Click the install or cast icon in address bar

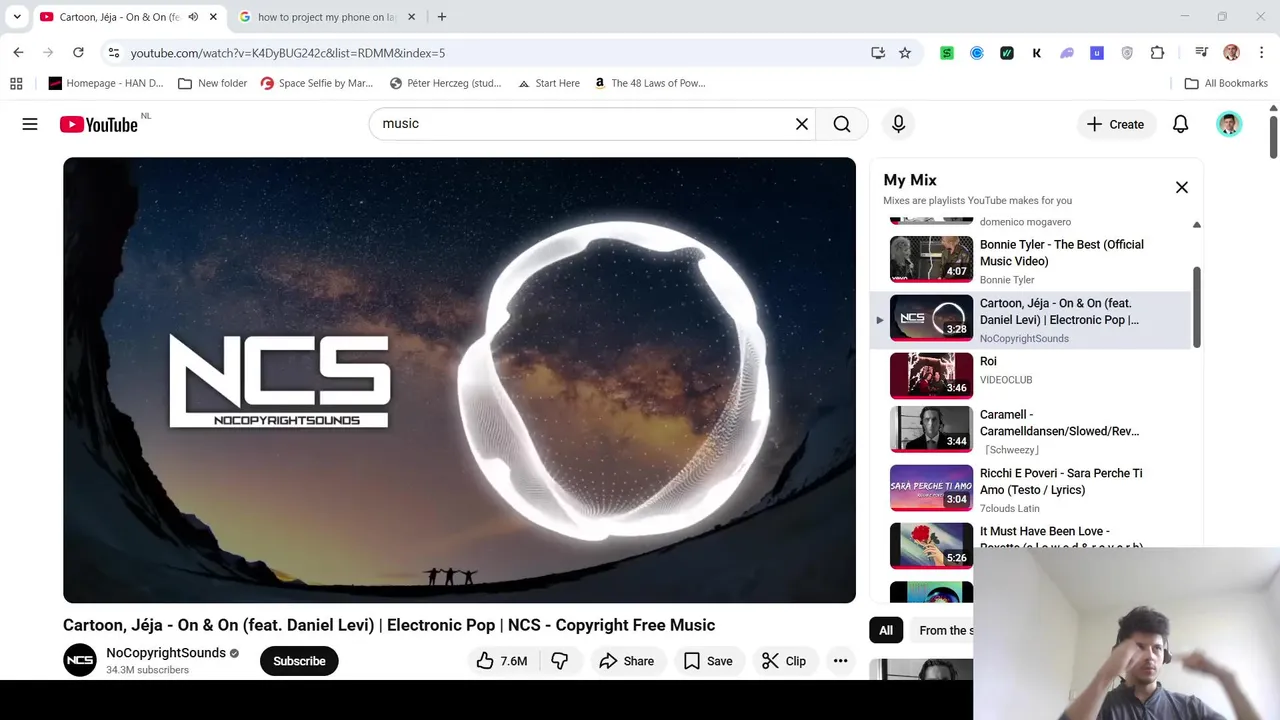point(878,53)
